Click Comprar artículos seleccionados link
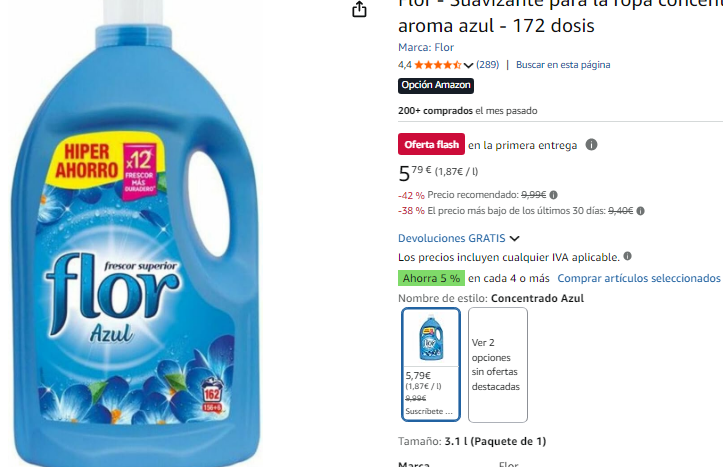This screenshot has height=467, width=723. tap(639, 278)
